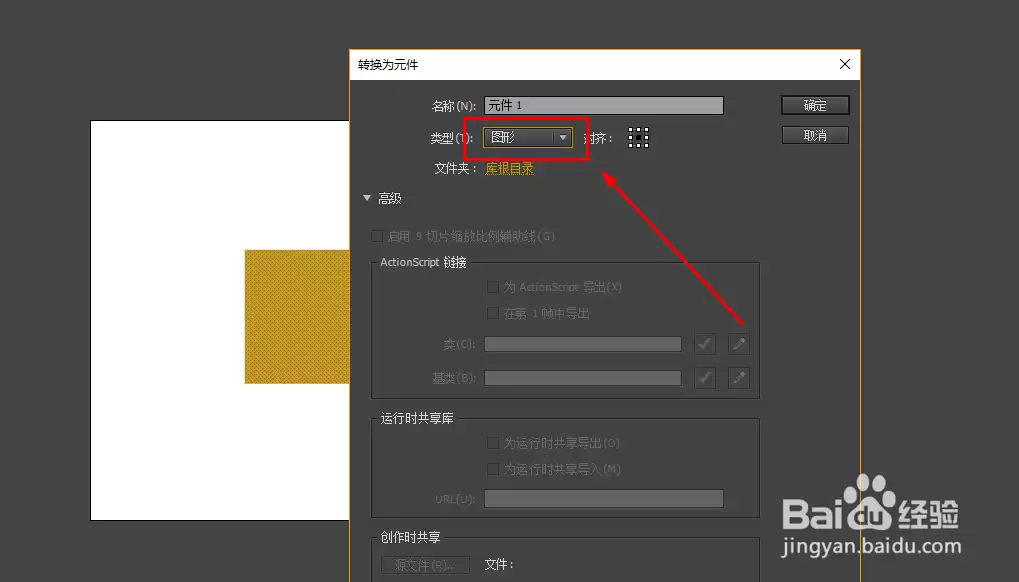Toggle 启用 9 切片缩放比例辅助线 checkbox
Screen dimensions: 1019x582
377,236
